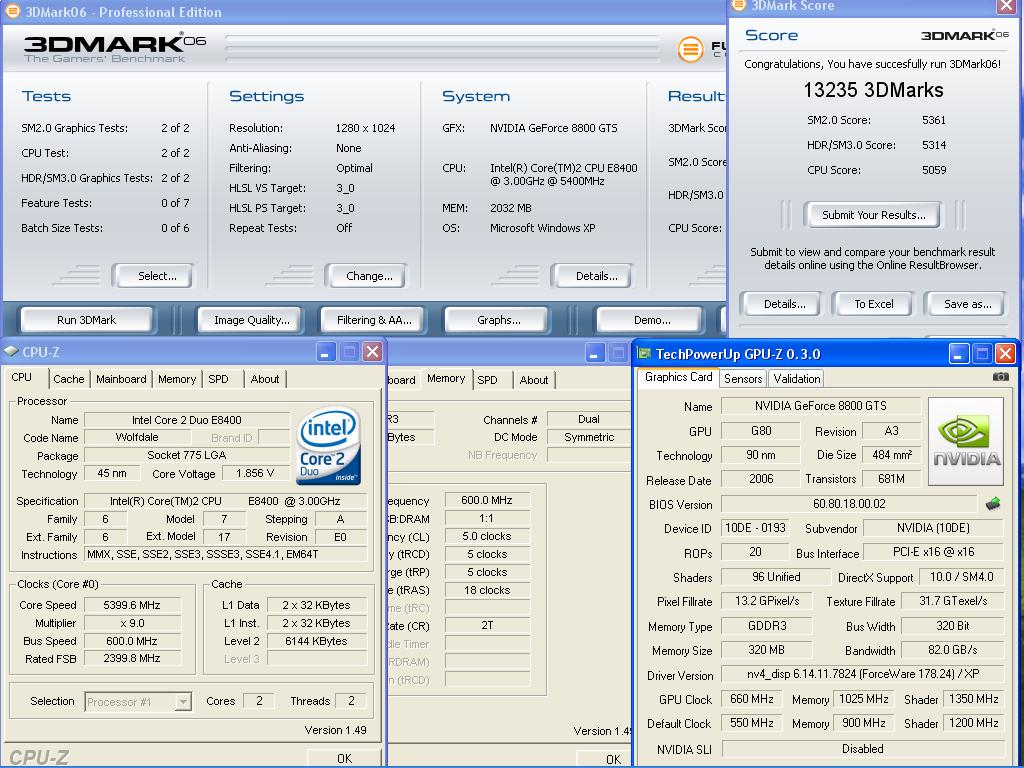1024x768 pixels.
Task: Click the GPU-Z screenshot camera icon
Action: [x=1000, y=377]
